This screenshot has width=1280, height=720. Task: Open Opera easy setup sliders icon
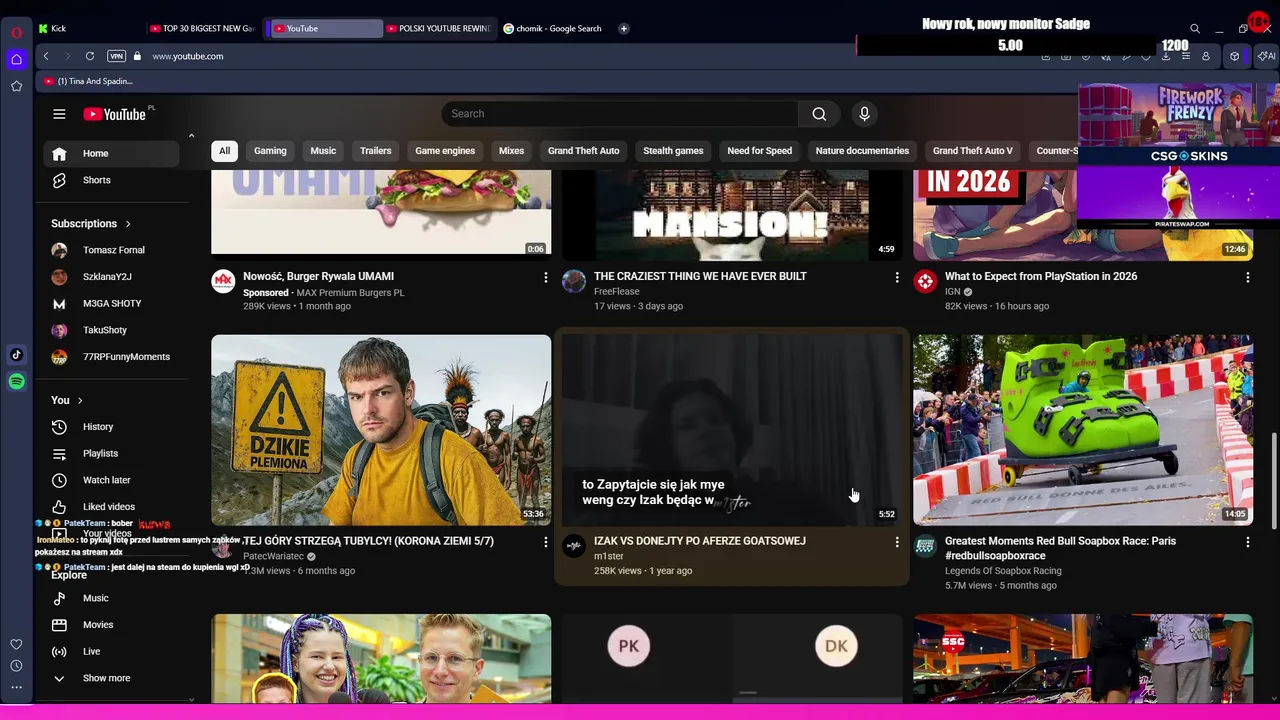1186,56
